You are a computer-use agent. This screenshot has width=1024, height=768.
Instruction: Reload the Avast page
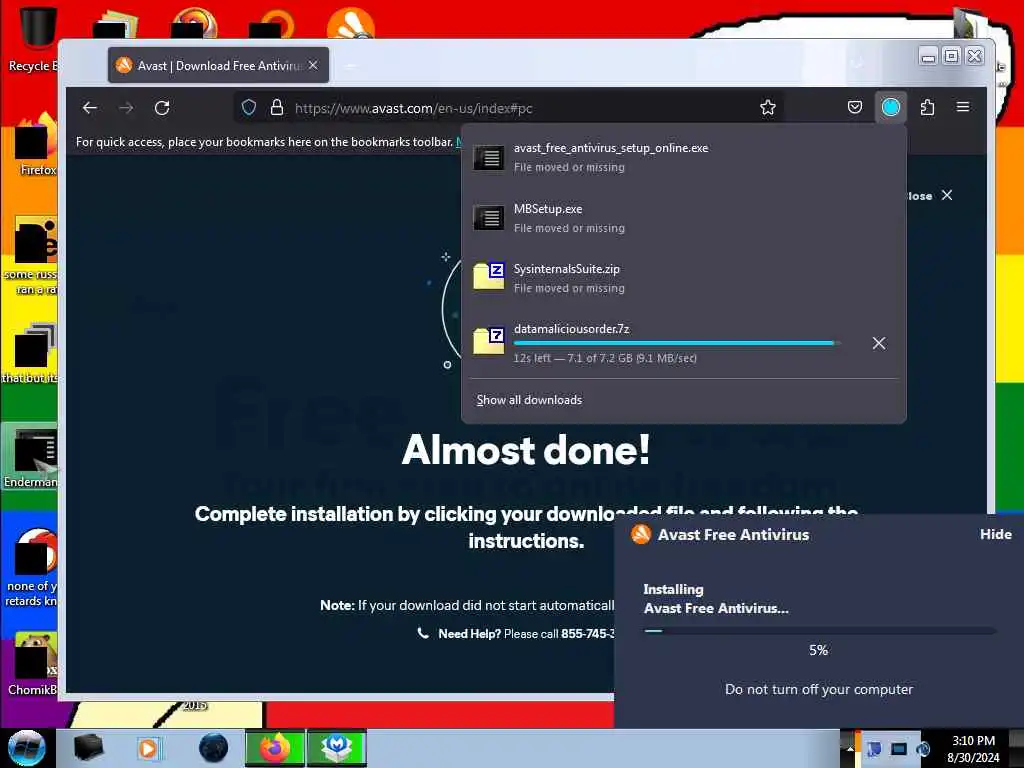coord(162,108)
